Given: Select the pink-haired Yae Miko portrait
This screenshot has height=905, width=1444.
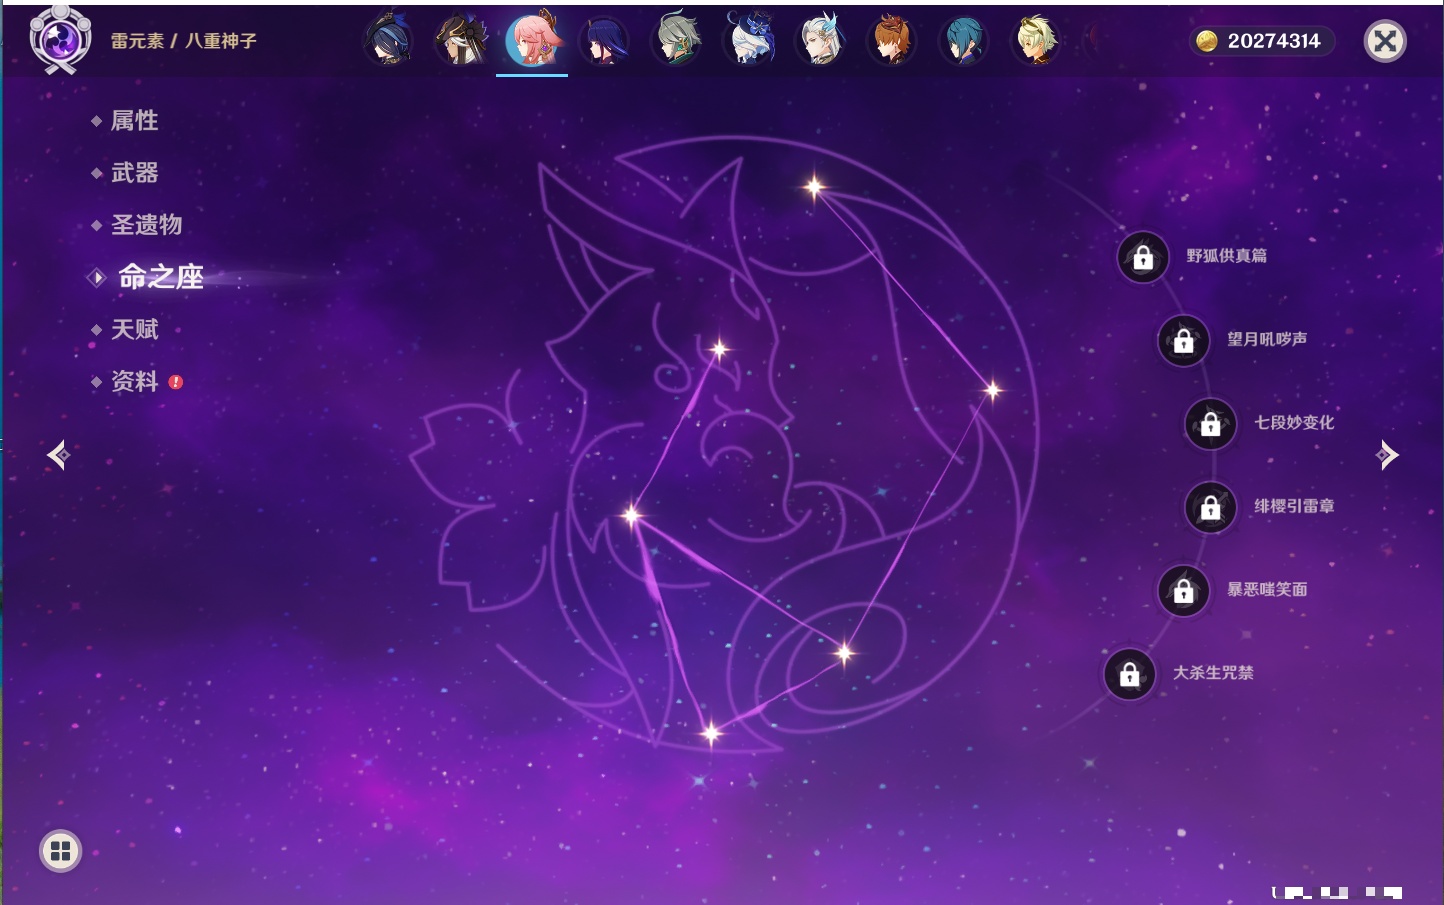Looking at the screenshot, I should 532,40.
